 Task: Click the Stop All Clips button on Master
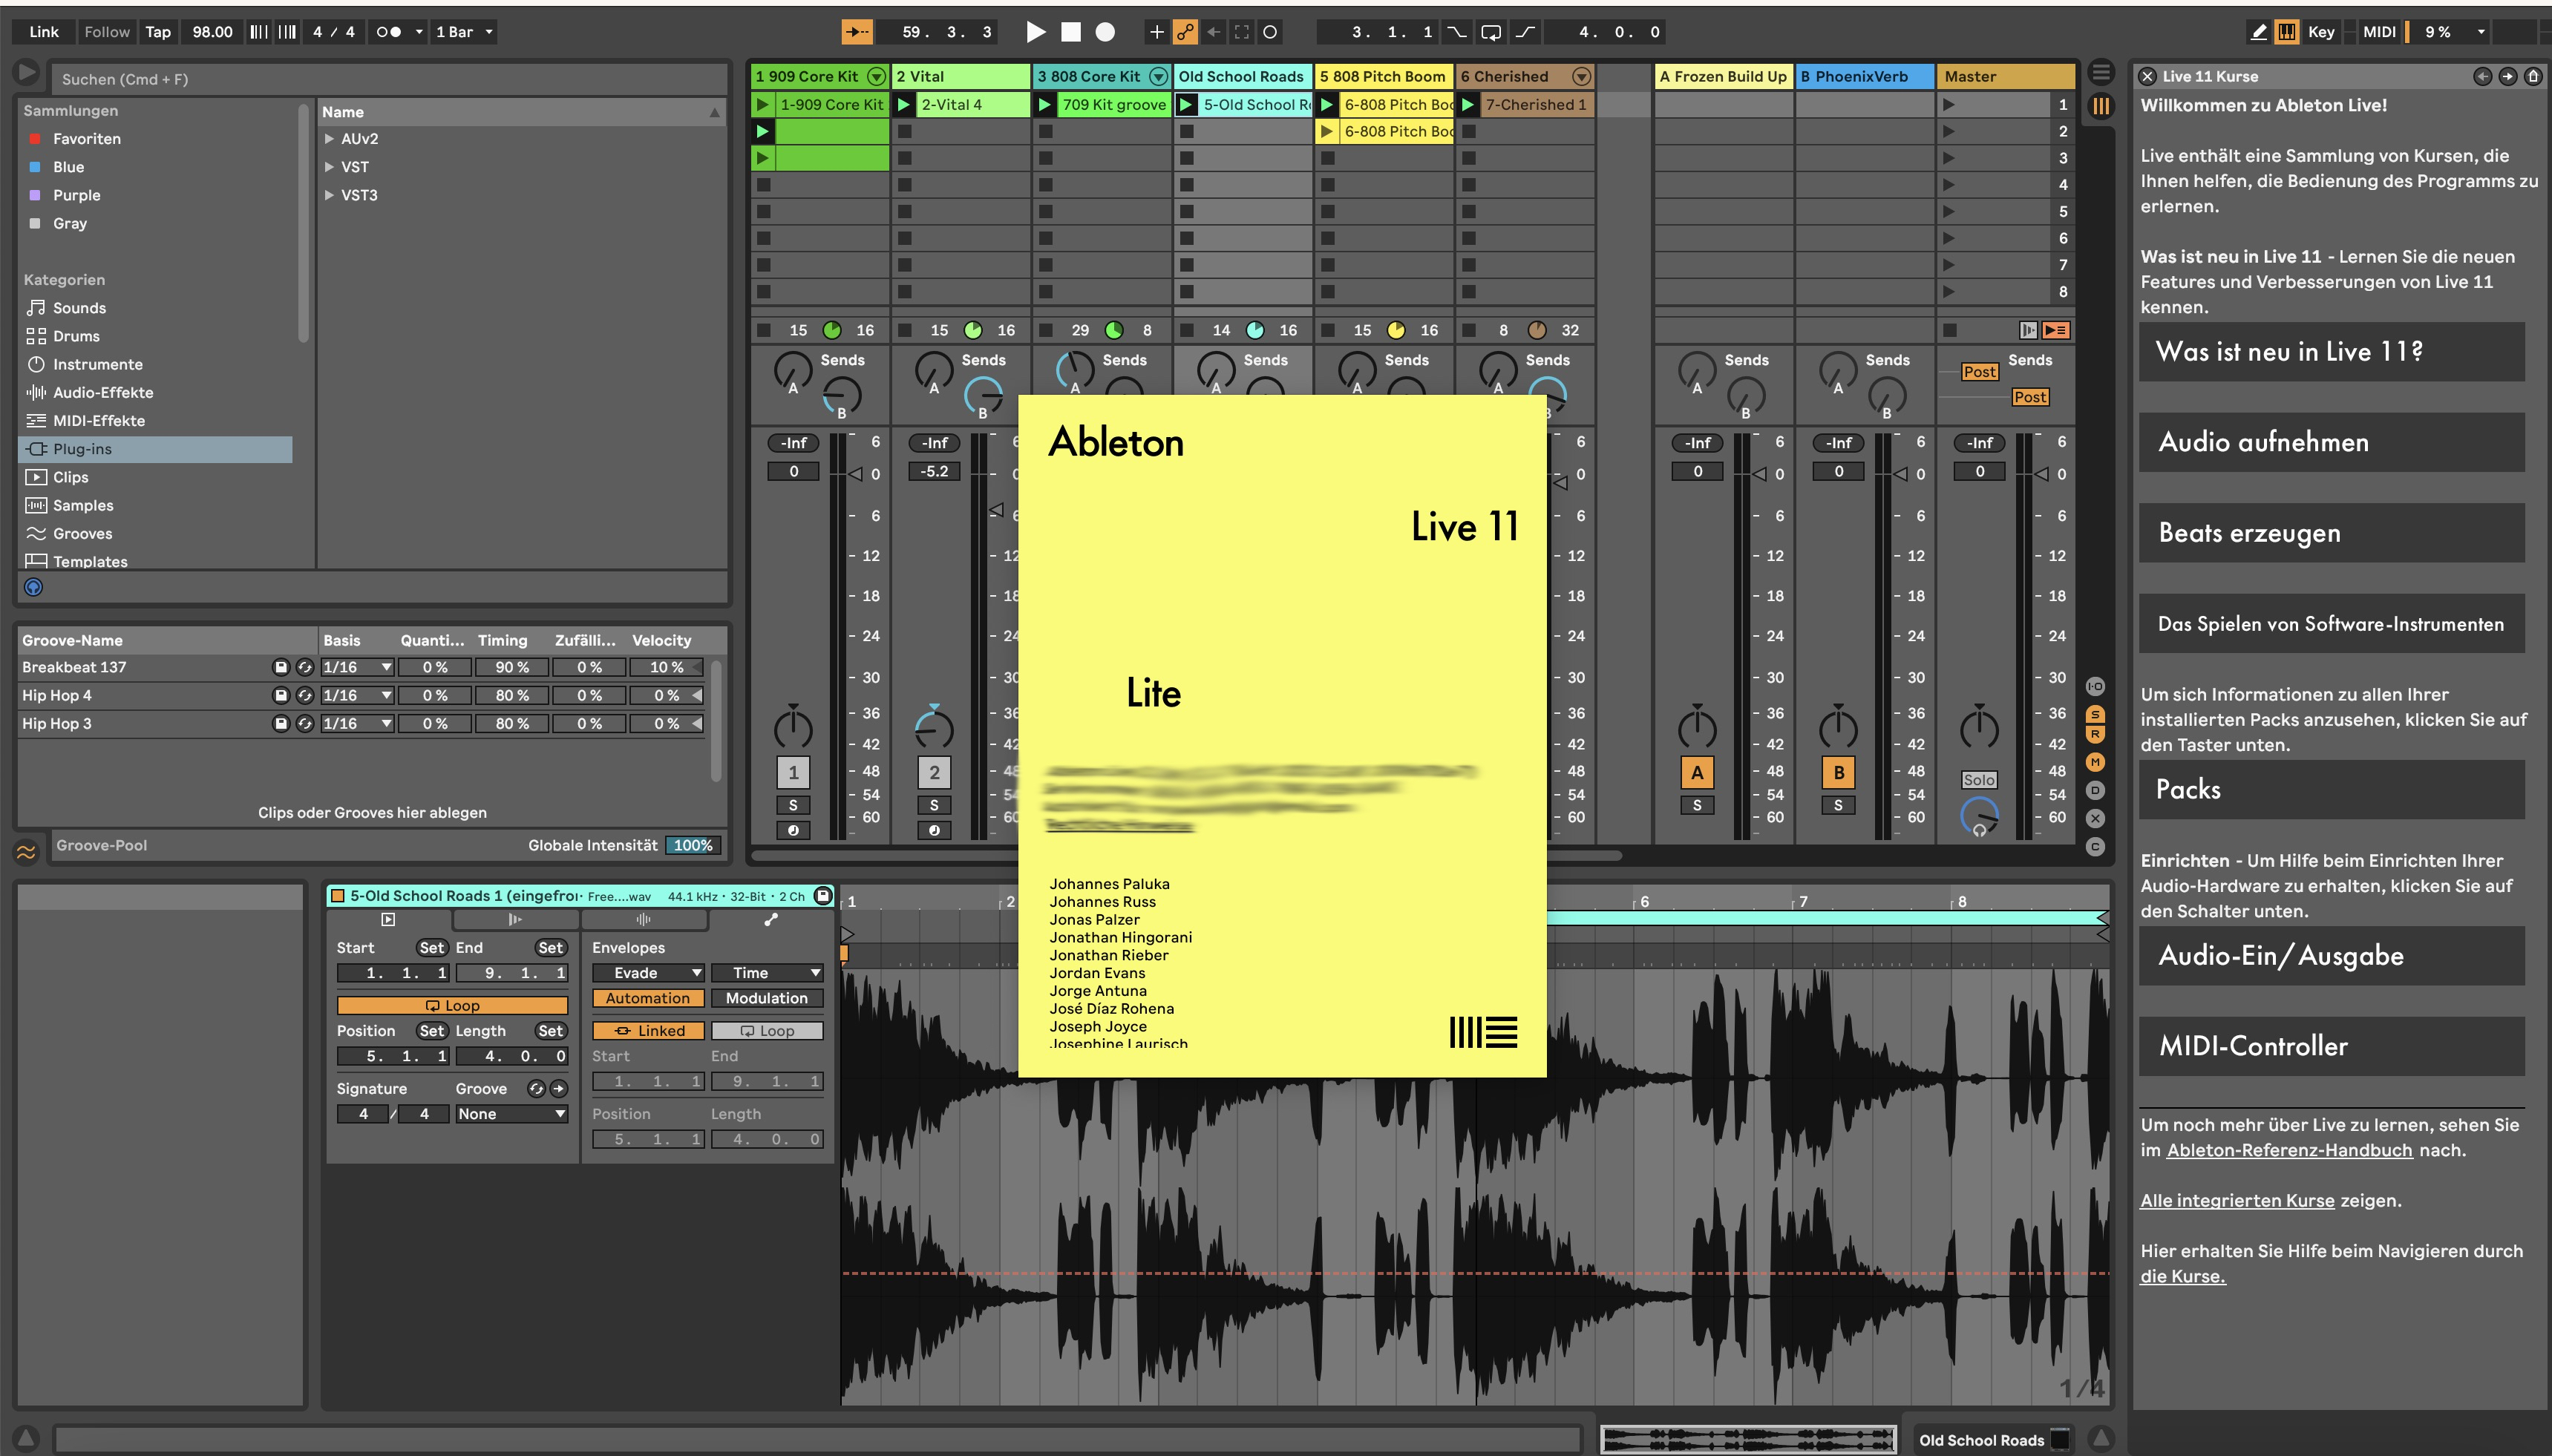click(x=1949, y=330)
